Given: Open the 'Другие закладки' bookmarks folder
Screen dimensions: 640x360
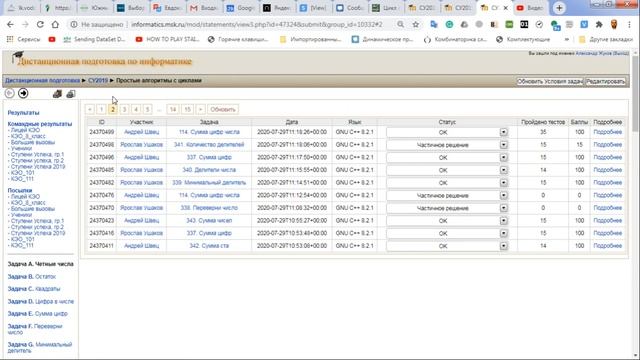Looking at the screenshot, I should (x=606, y=40).
